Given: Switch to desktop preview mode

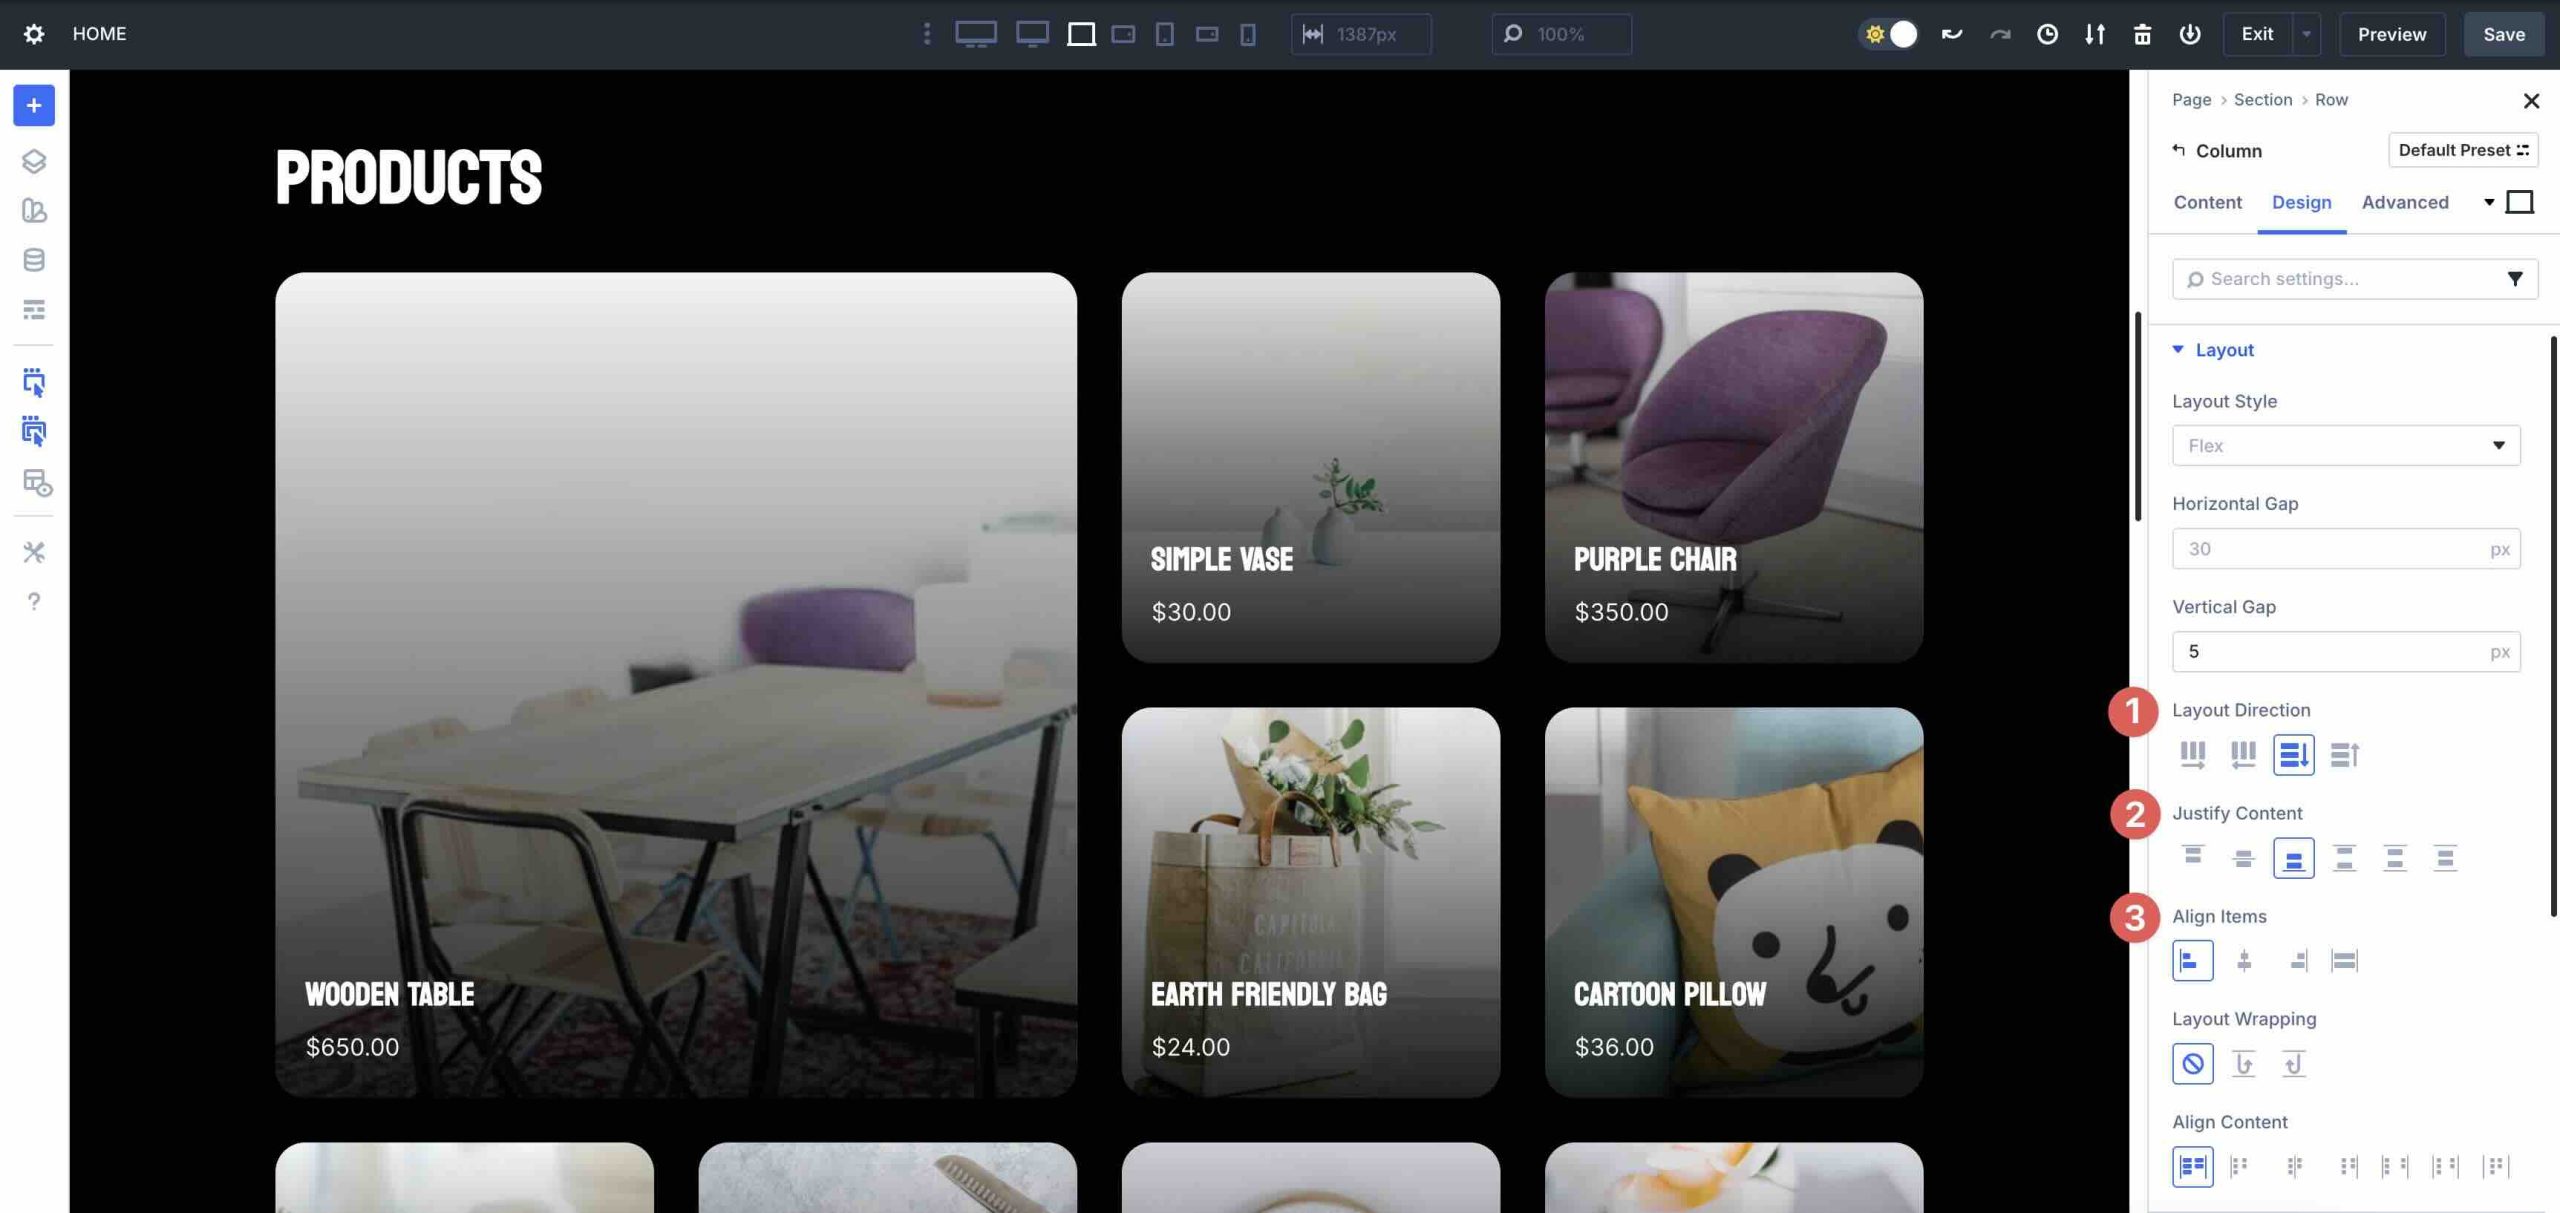Looking at the screenshot, I should (x=976, y=33).
